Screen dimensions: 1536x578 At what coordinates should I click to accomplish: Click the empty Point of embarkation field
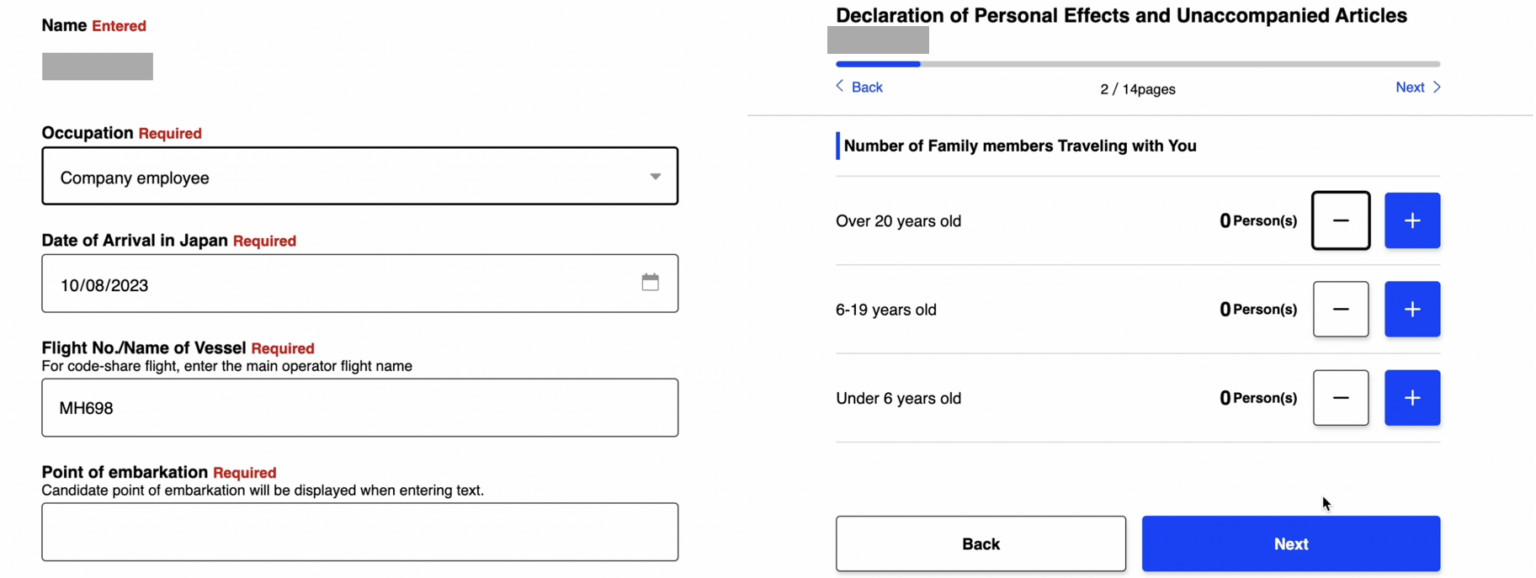tap(360, 531)
